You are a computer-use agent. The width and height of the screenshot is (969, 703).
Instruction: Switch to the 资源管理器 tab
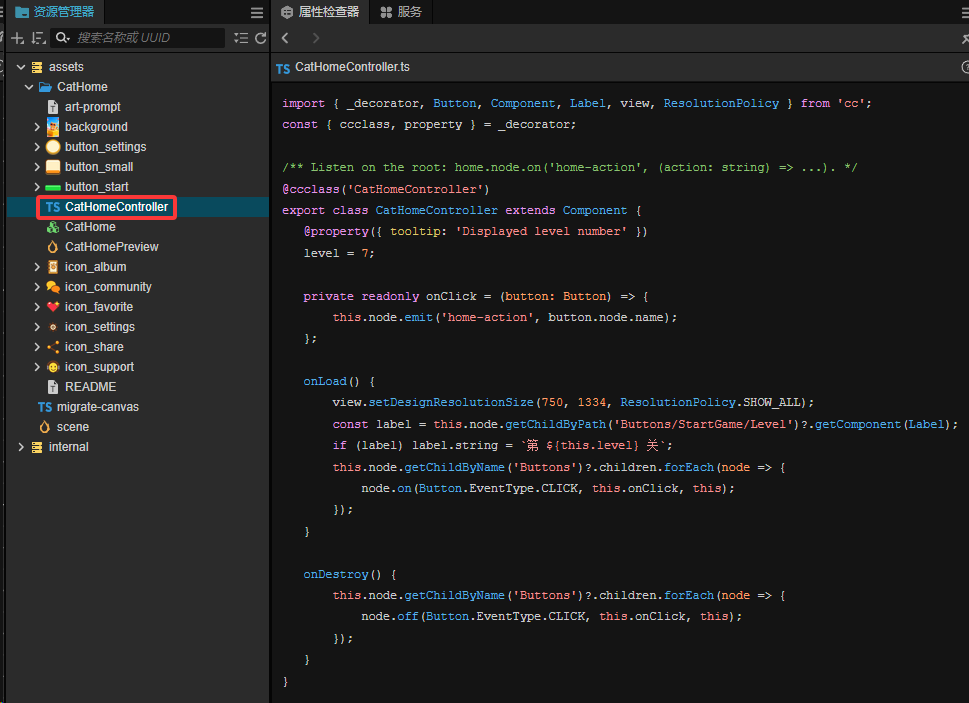pyautogui.click(x=54, y=12)
